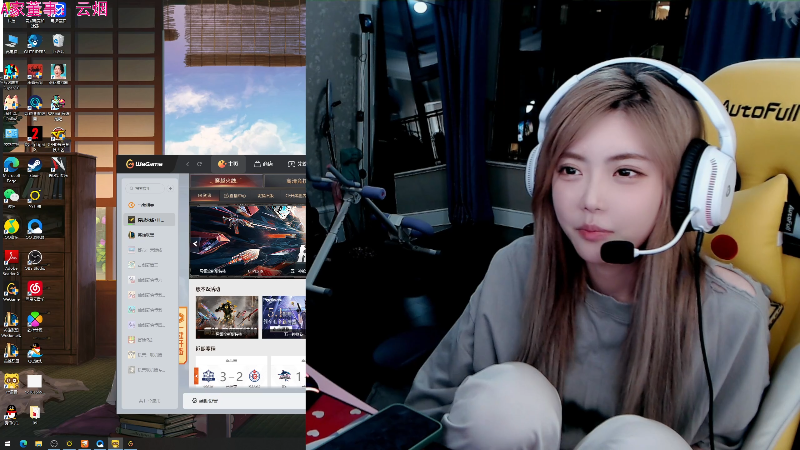
Task: Go back in WeGame navigation
Action: point(187,164)
